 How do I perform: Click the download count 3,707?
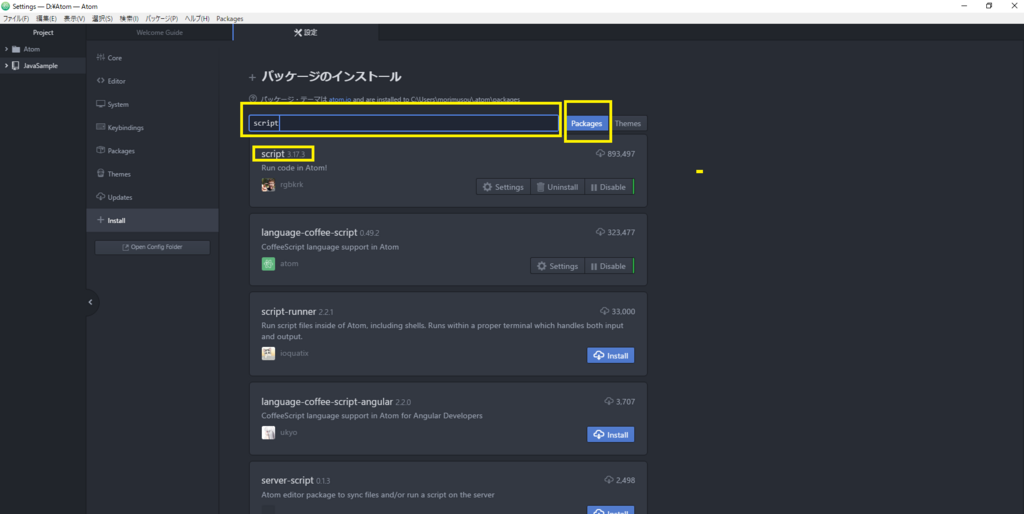click(x=625, y=402)
